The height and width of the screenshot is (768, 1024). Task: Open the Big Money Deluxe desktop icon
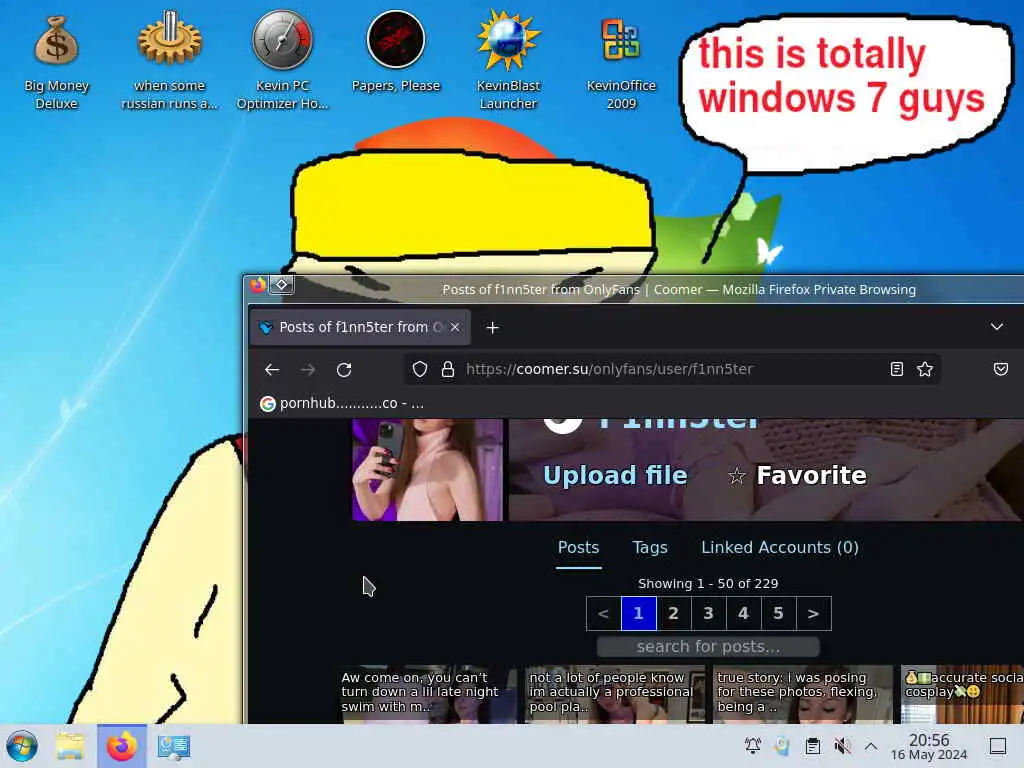coord(56,61)
